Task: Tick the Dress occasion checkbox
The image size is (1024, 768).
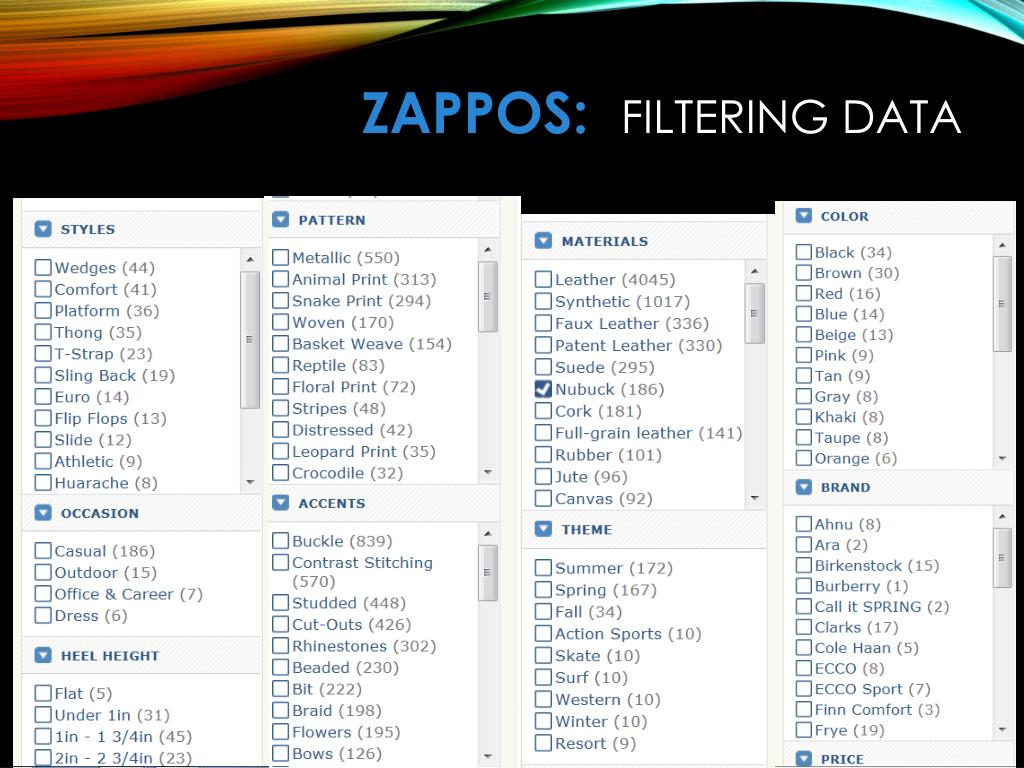Action: [43, 615]
